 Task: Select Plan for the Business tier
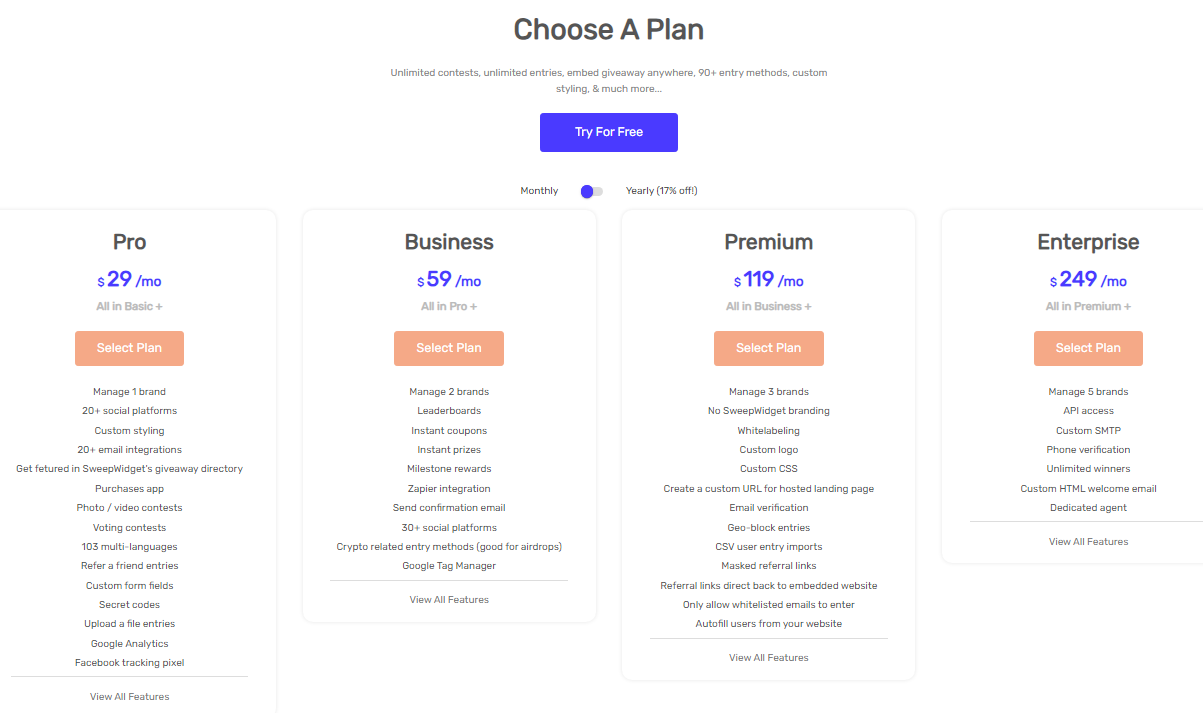pos(448,348)
